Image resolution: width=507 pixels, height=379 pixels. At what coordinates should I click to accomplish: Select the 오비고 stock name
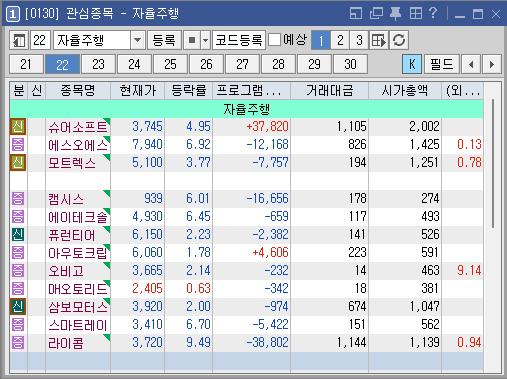click(x=66, y=271)
